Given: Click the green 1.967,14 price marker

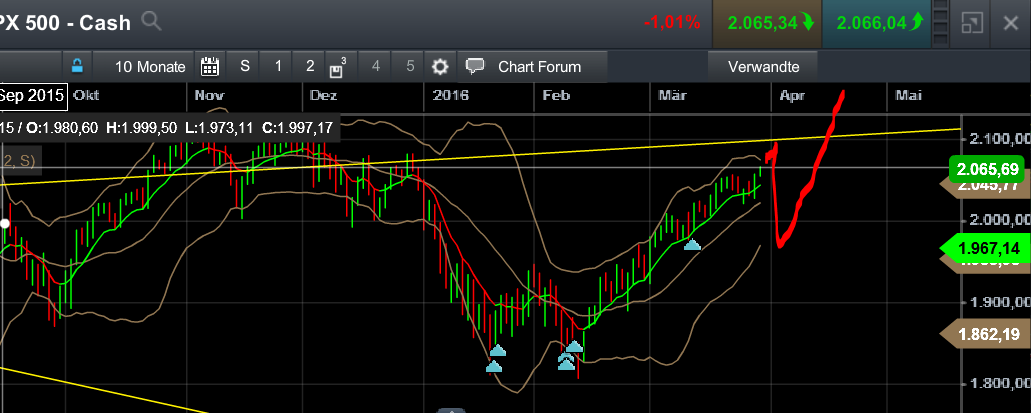Looking at the screenshot, I should click(984, 249).
